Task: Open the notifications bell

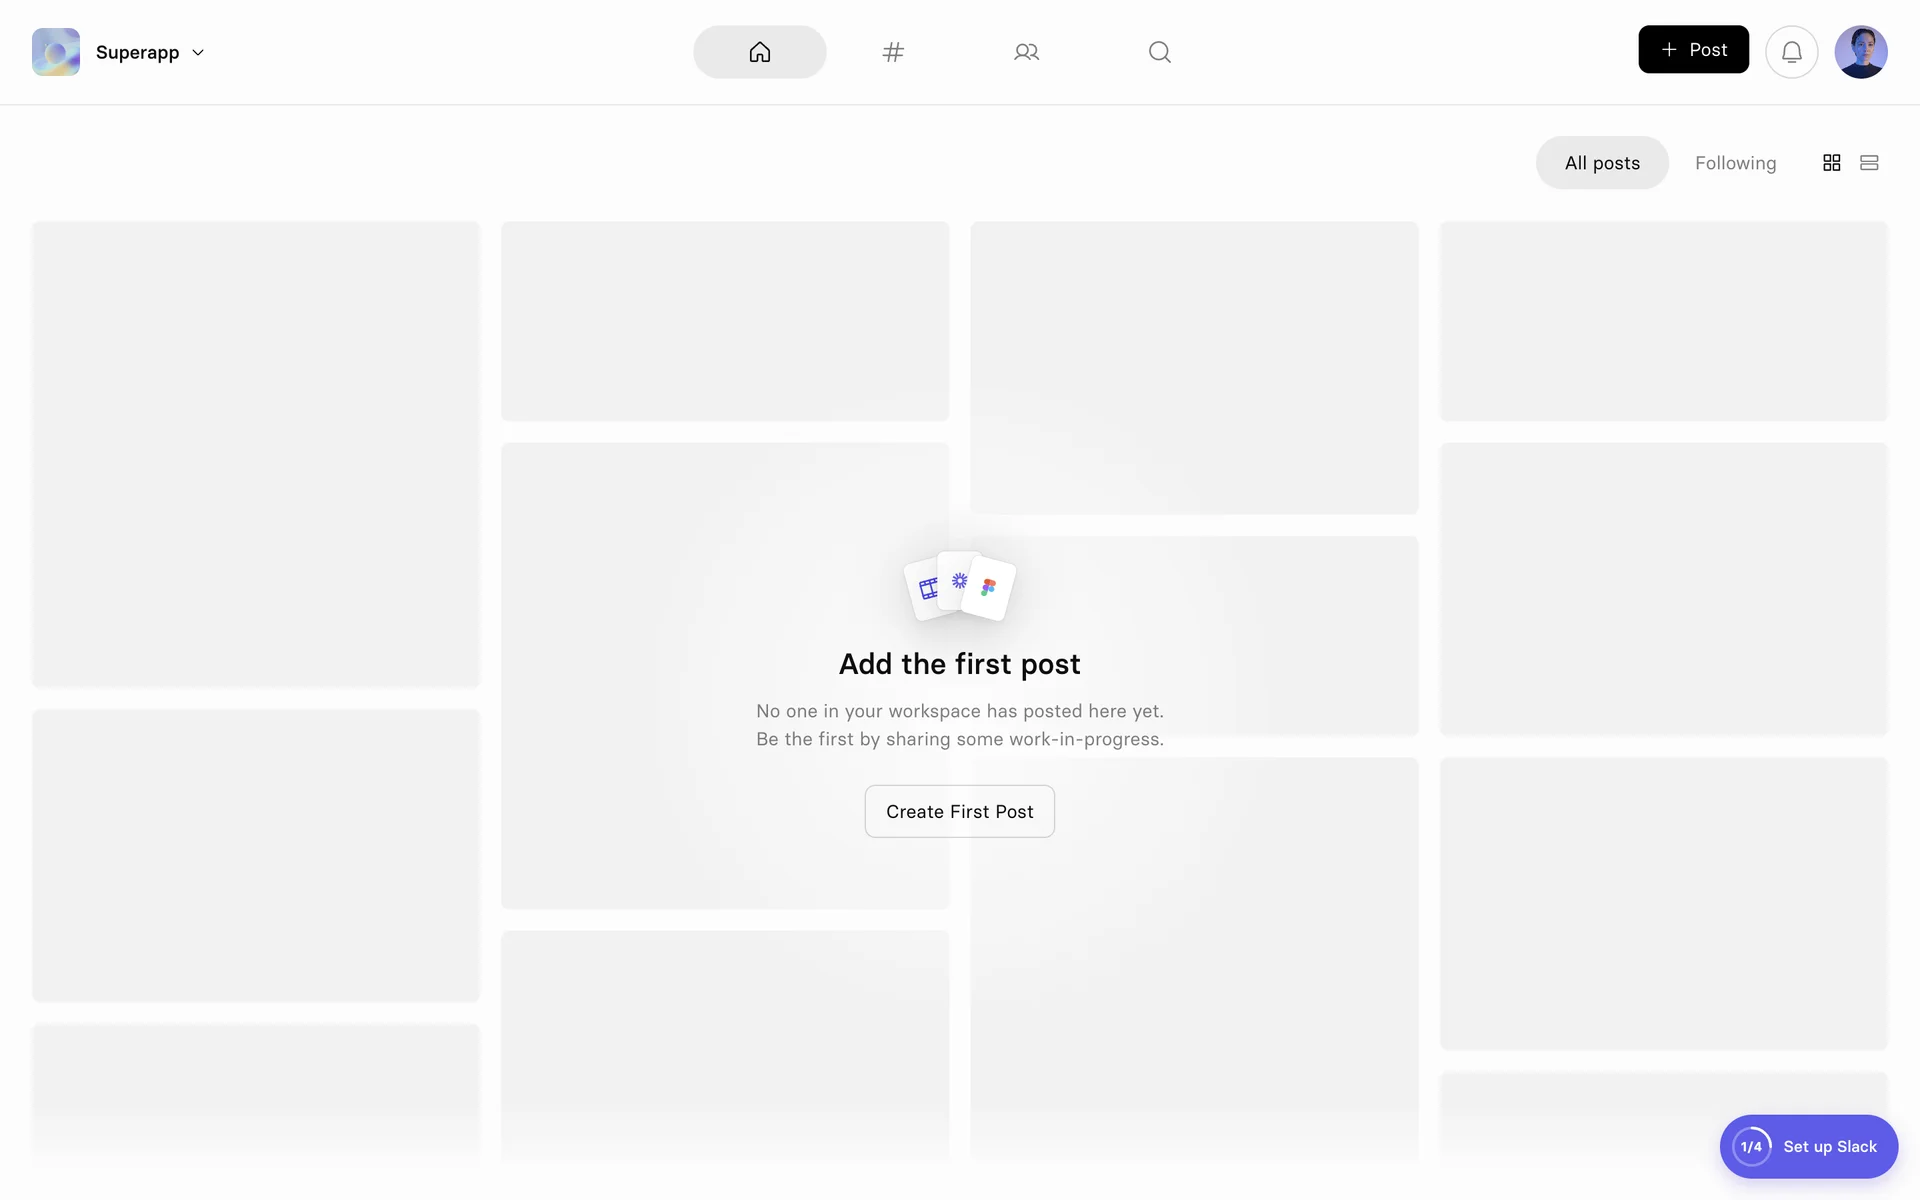Action: pyautogui.click(x=1791, y=52)
